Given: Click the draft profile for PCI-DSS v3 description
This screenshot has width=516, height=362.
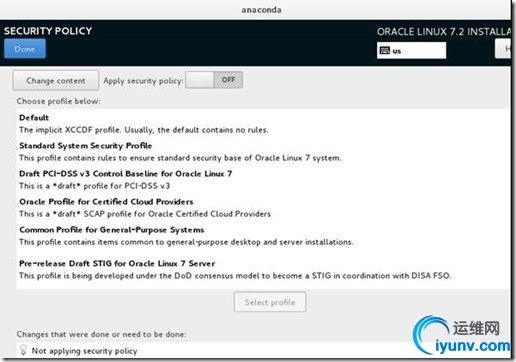Looking at the screenshot, I should 95,186.
